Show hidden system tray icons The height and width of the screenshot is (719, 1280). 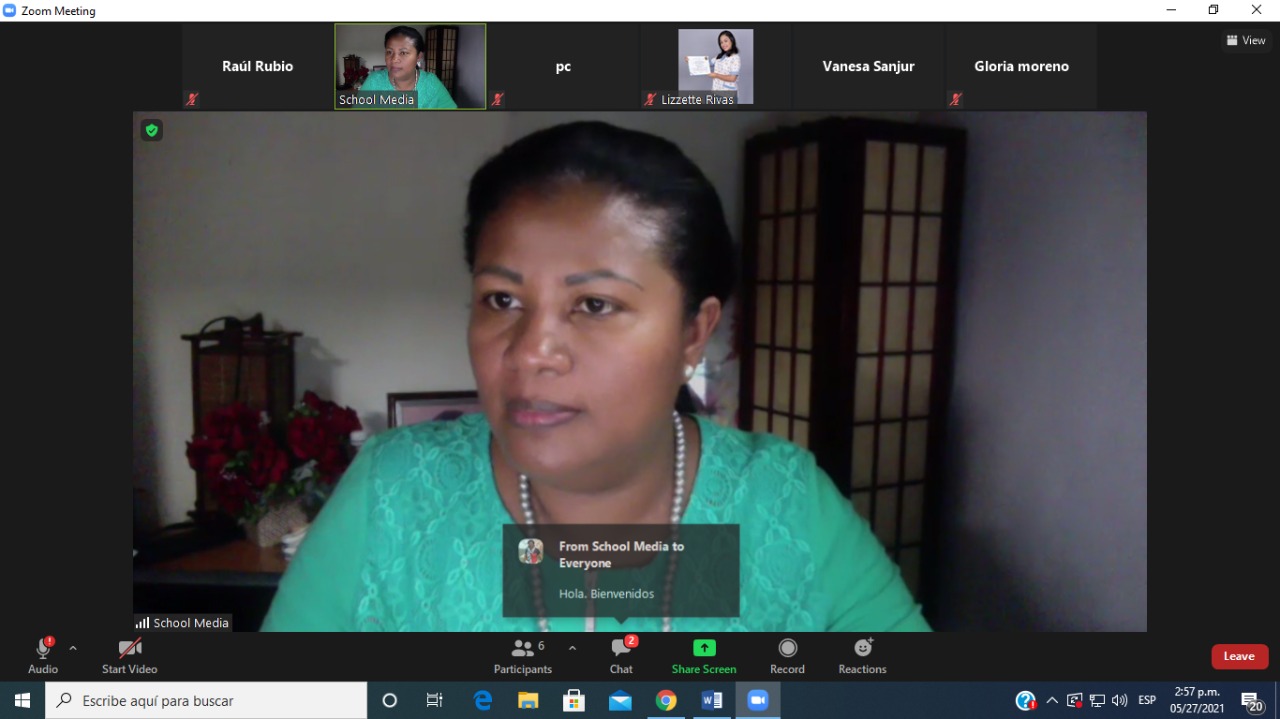(1052, 701)
